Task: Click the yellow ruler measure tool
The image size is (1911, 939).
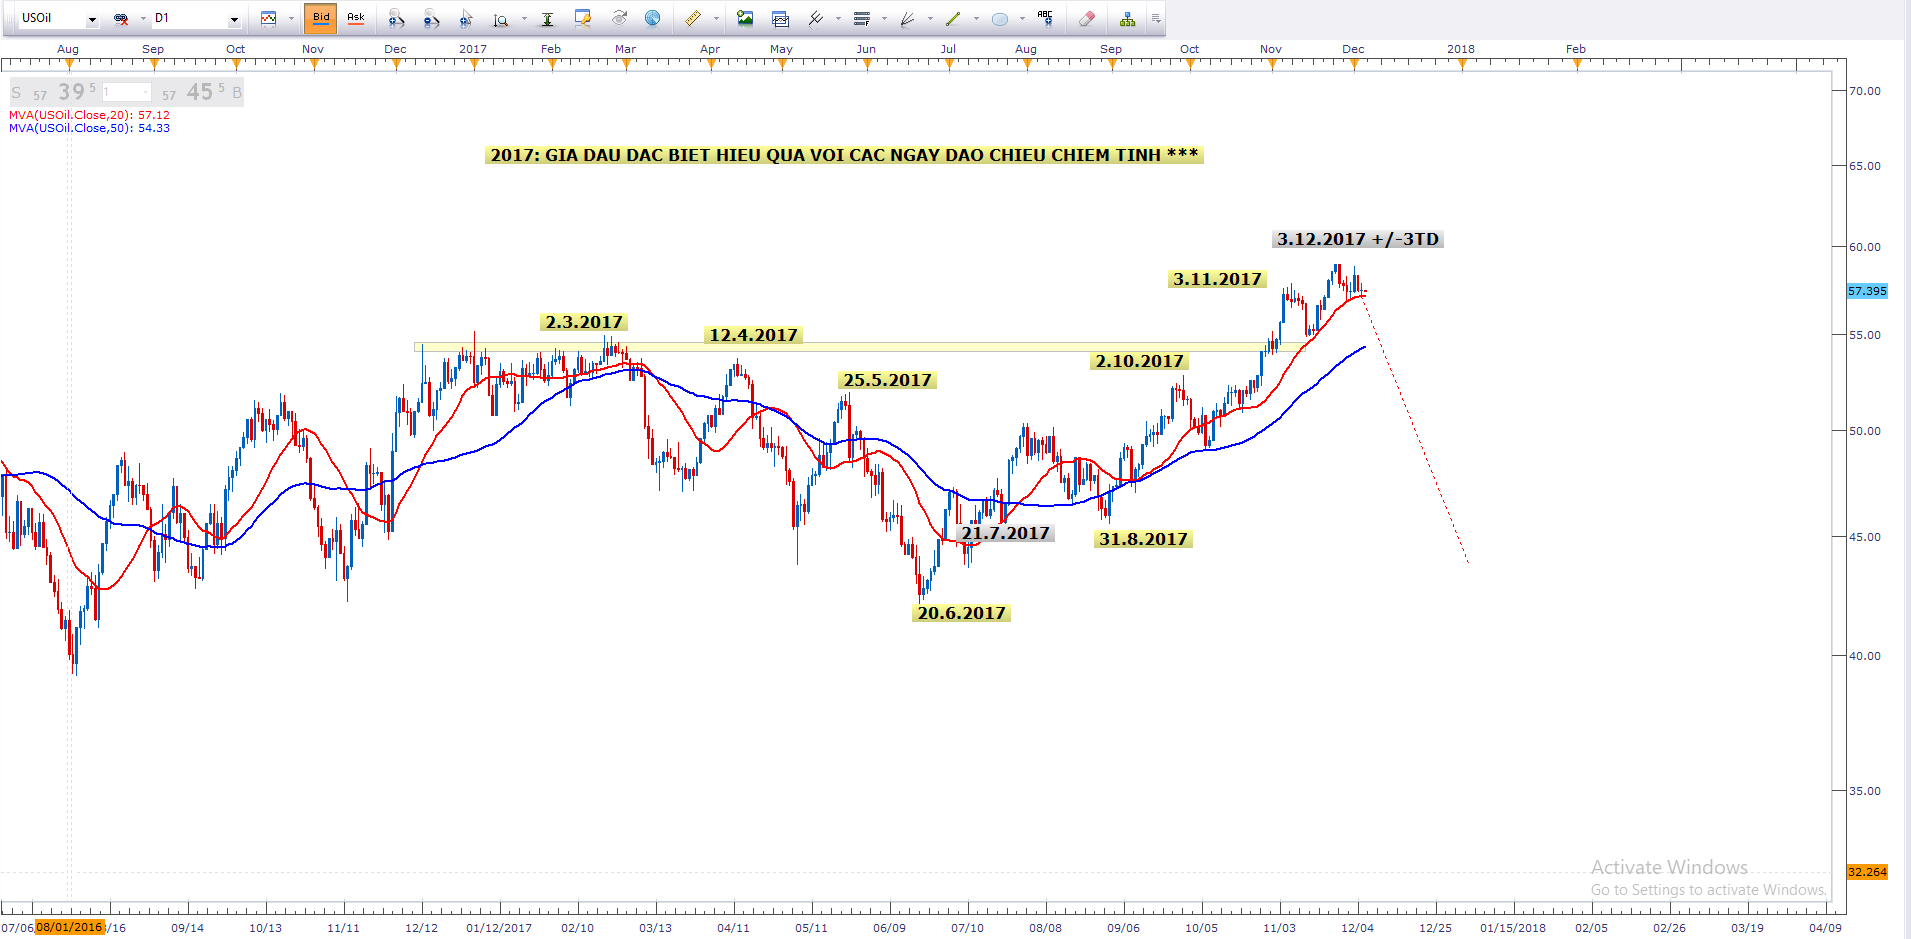Action: 692,18
